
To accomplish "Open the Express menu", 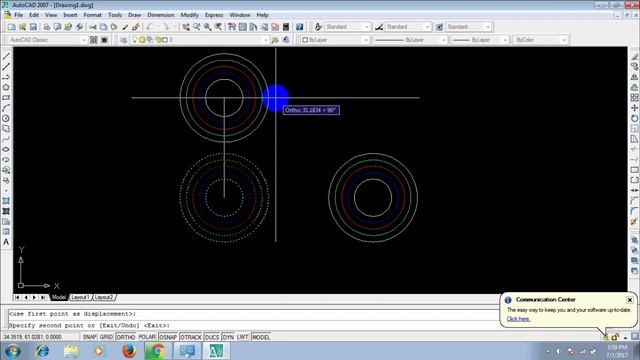I will 214,15.
